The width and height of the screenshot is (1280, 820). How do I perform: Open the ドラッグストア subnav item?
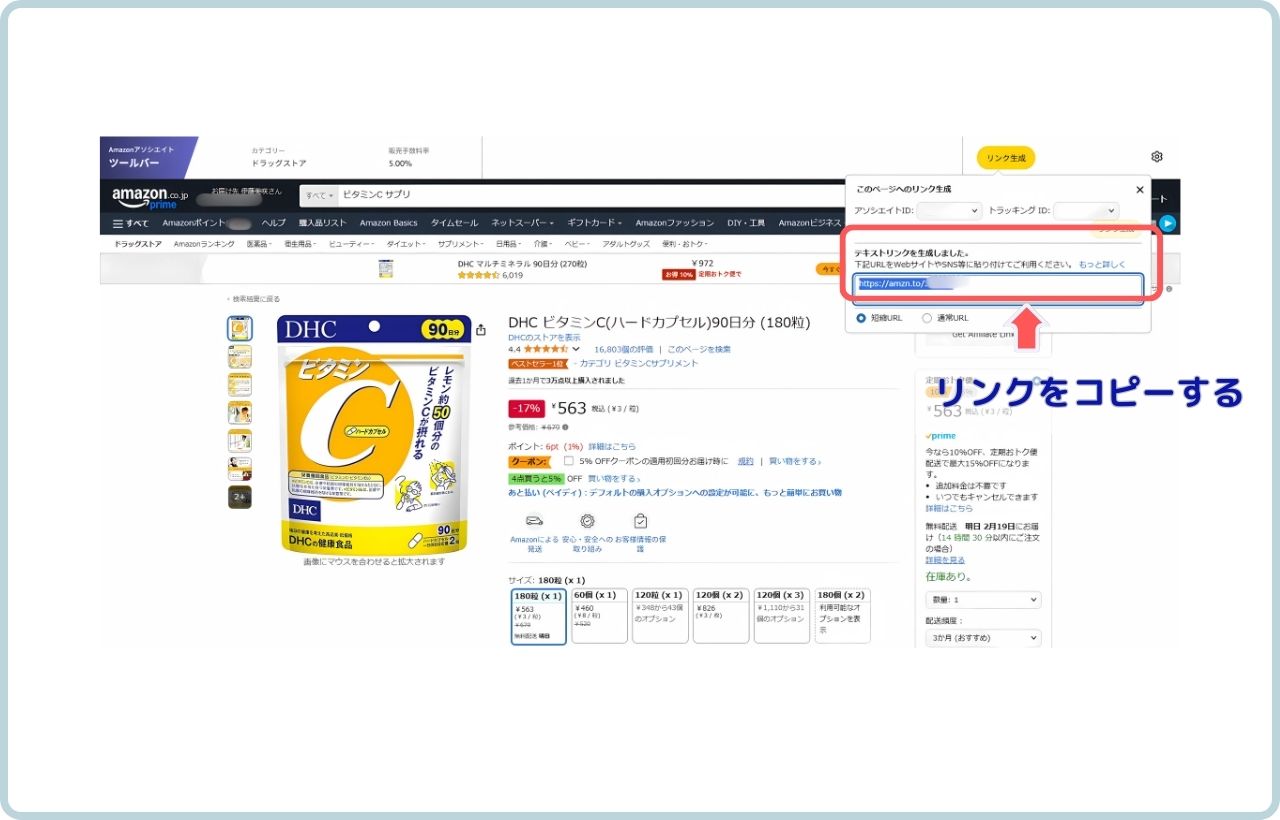click(138, 244)
